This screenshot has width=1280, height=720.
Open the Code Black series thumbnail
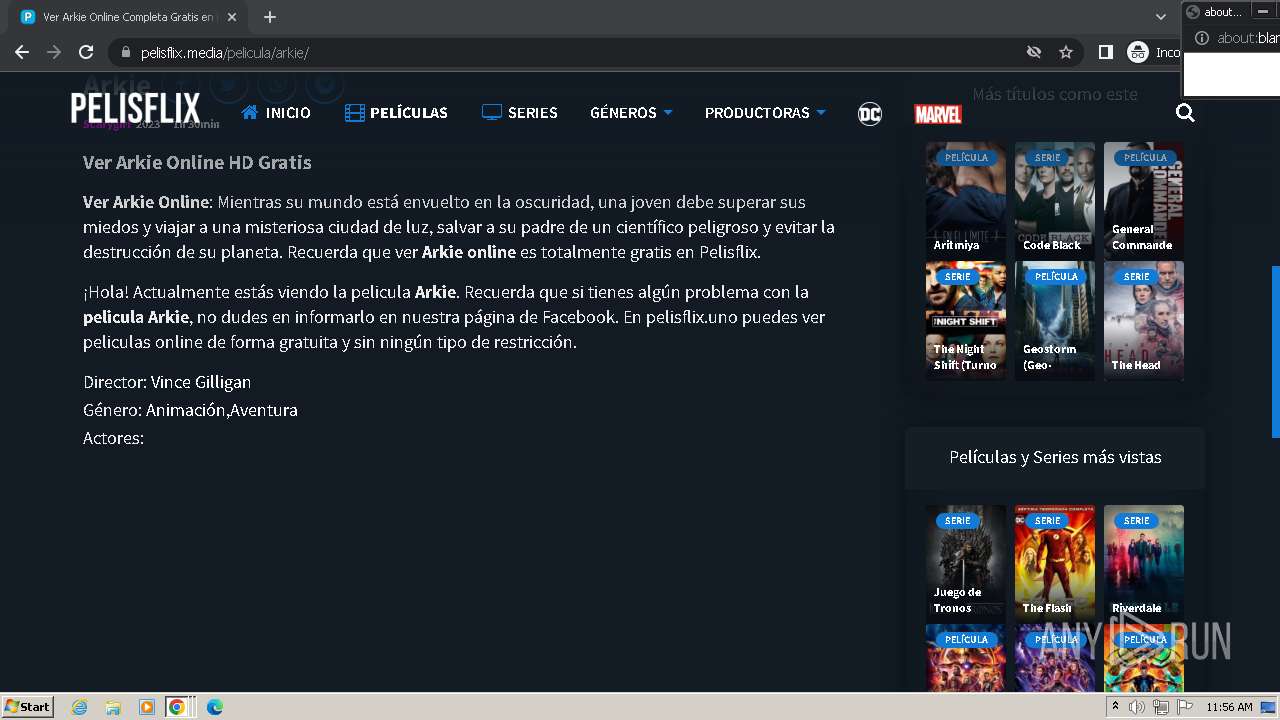[x=1055, y=201]
